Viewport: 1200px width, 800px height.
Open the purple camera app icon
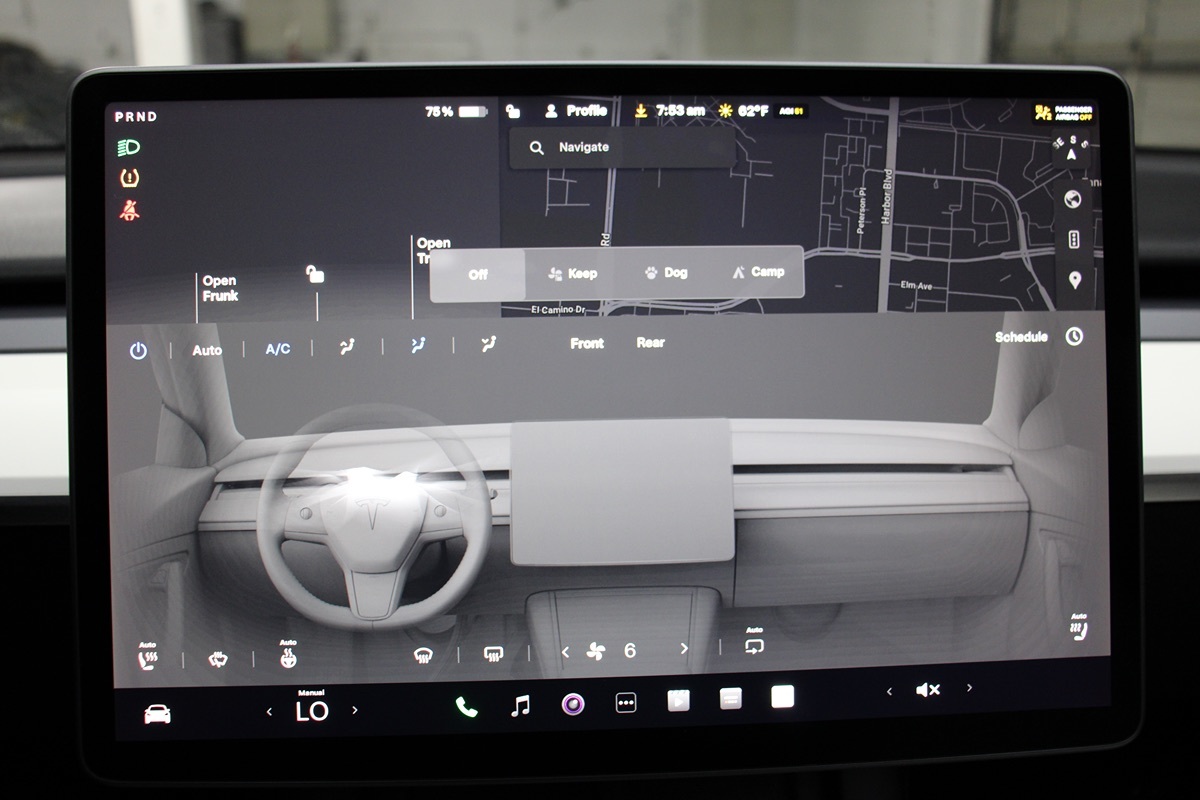[573, 704]
